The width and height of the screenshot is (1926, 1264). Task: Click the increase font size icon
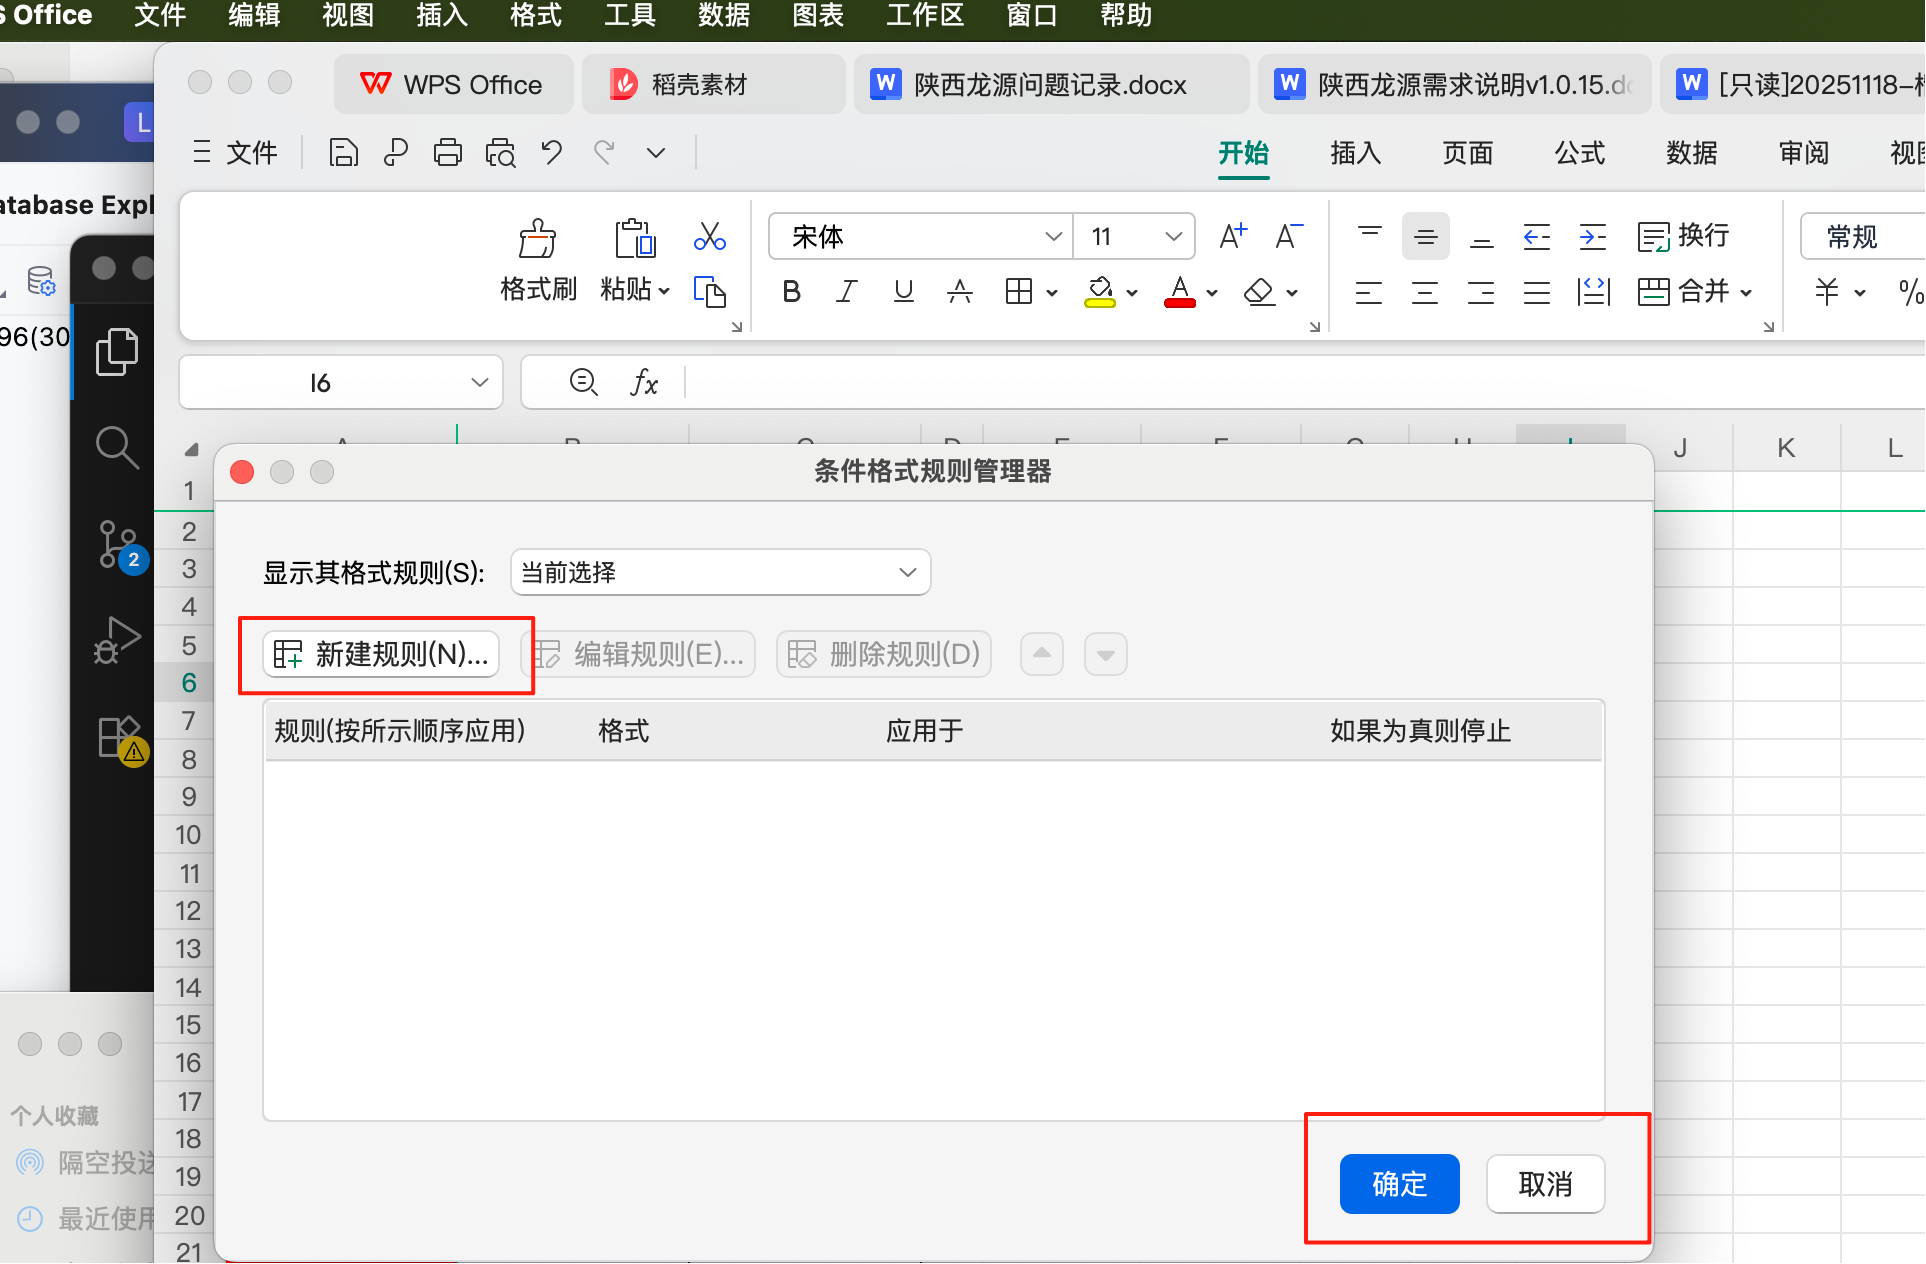click(x=1232, y=237)
